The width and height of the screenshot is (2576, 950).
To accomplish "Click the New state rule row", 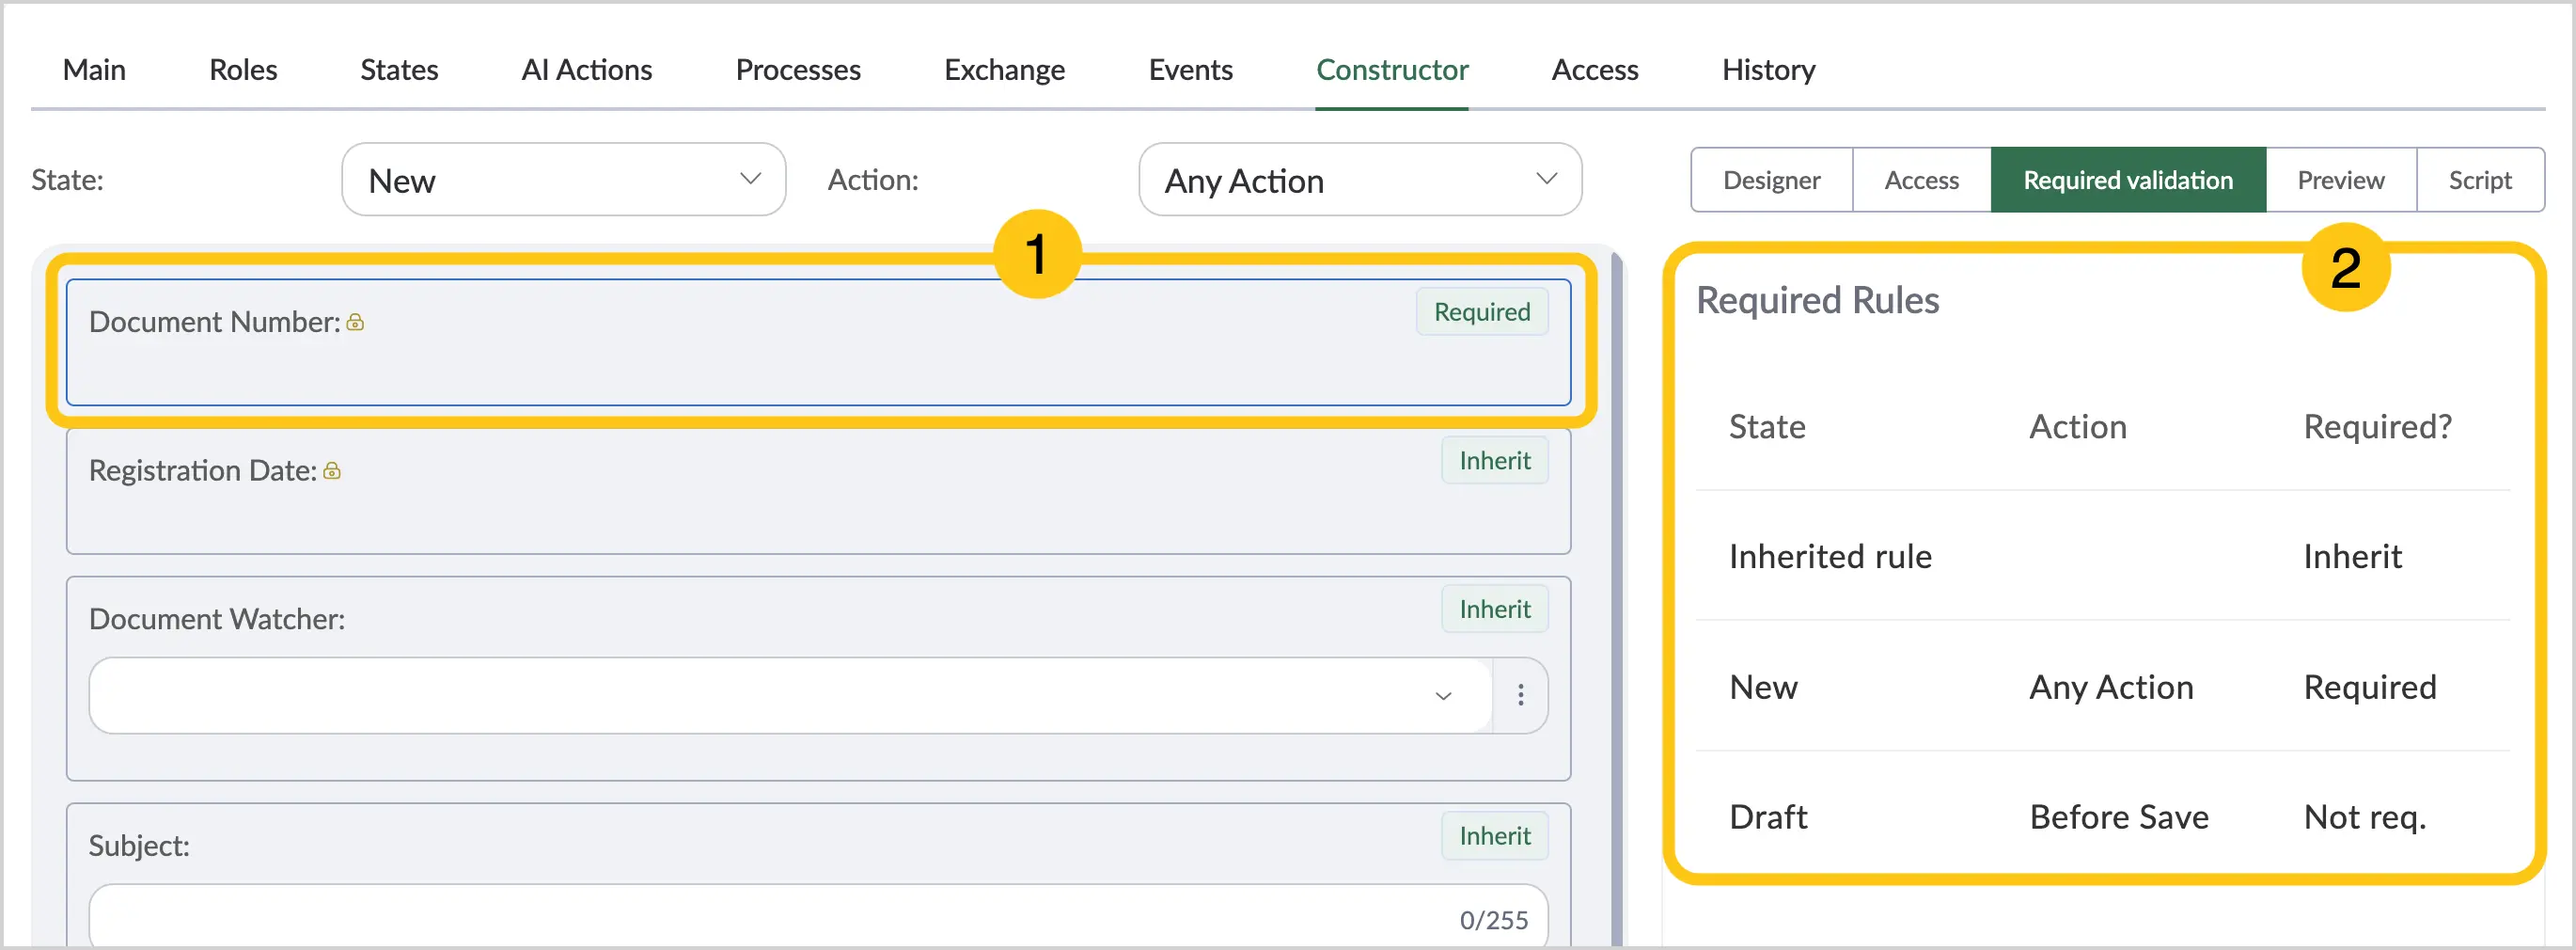I will pos(2103,687).
